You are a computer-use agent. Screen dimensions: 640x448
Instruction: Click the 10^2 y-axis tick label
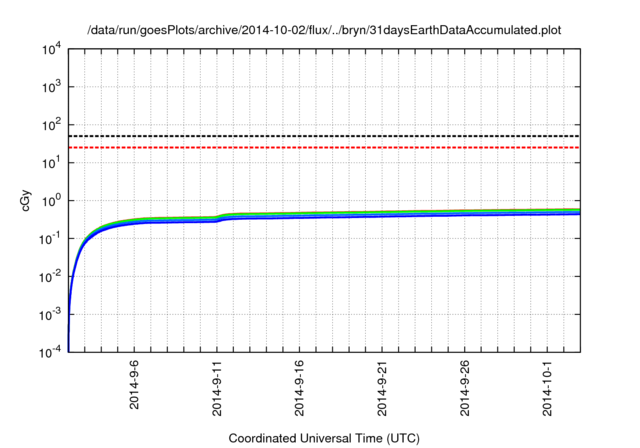[51, 124]
